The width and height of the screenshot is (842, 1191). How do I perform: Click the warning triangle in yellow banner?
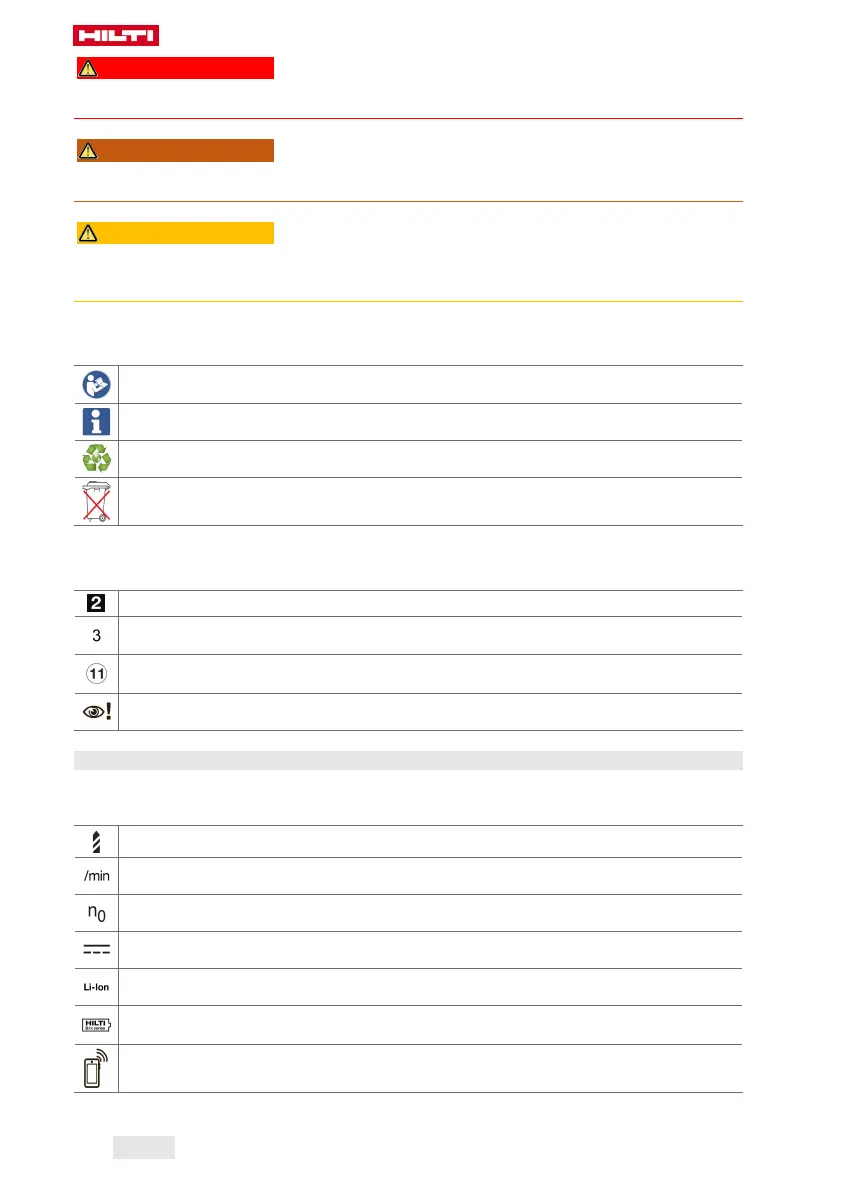tap(88, 233)
